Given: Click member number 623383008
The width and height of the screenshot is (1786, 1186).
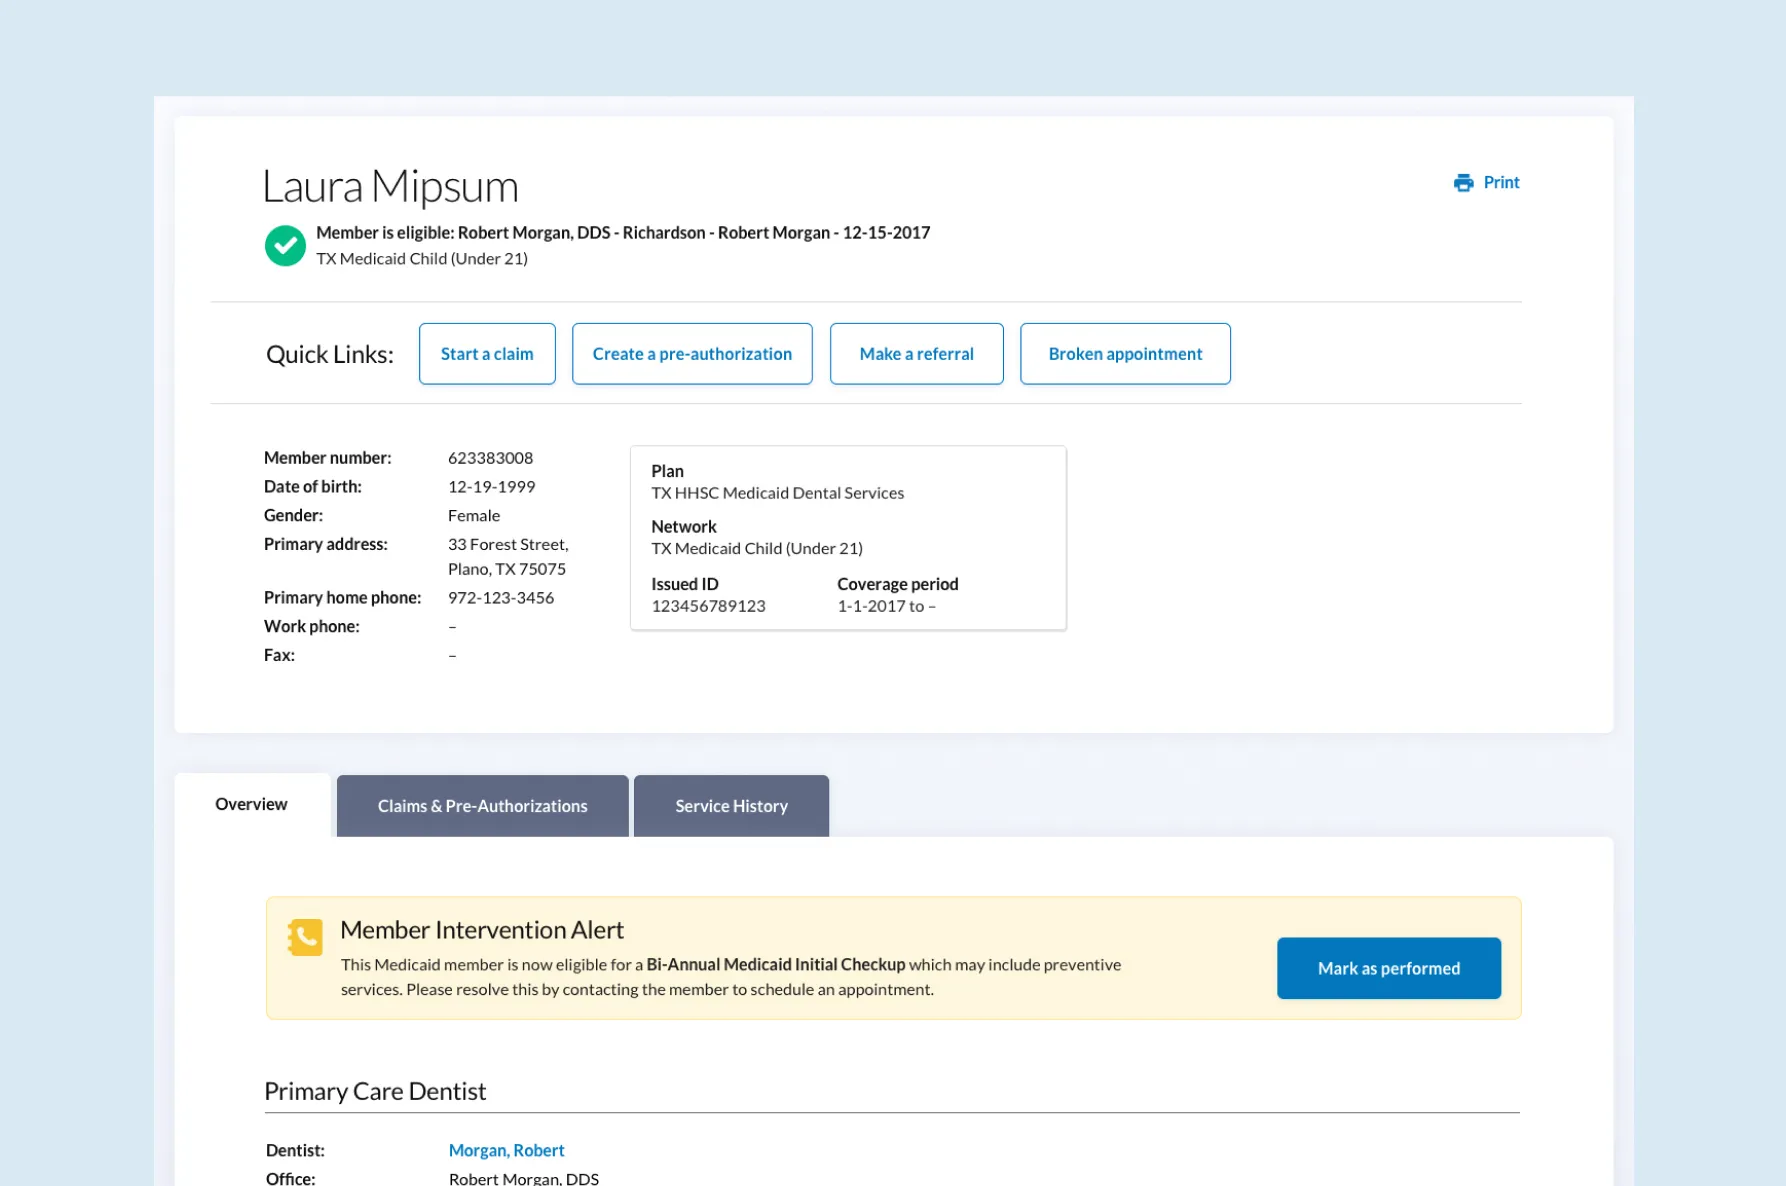Looking at the screenshot, I should tap(490, 458).
